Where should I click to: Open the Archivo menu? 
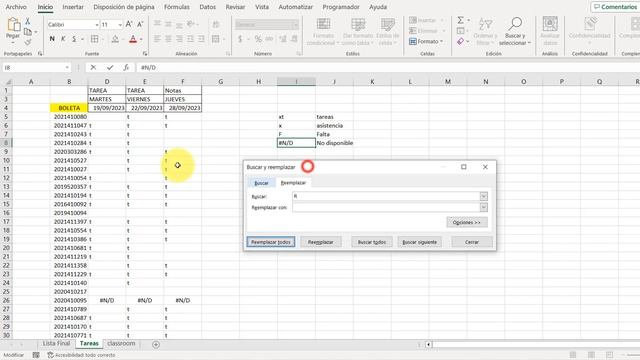point(16,7)
